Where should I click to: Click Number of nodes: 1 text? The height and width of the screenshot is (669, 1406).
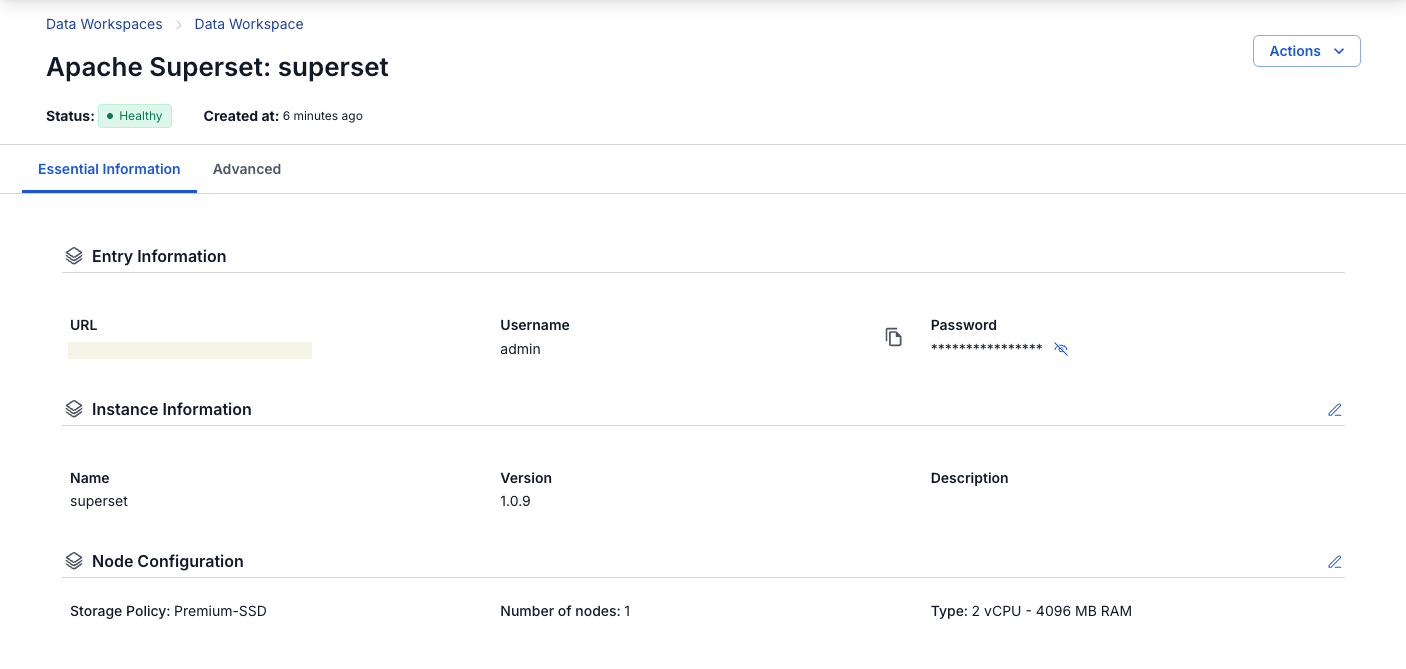click(x=565, y=611)
